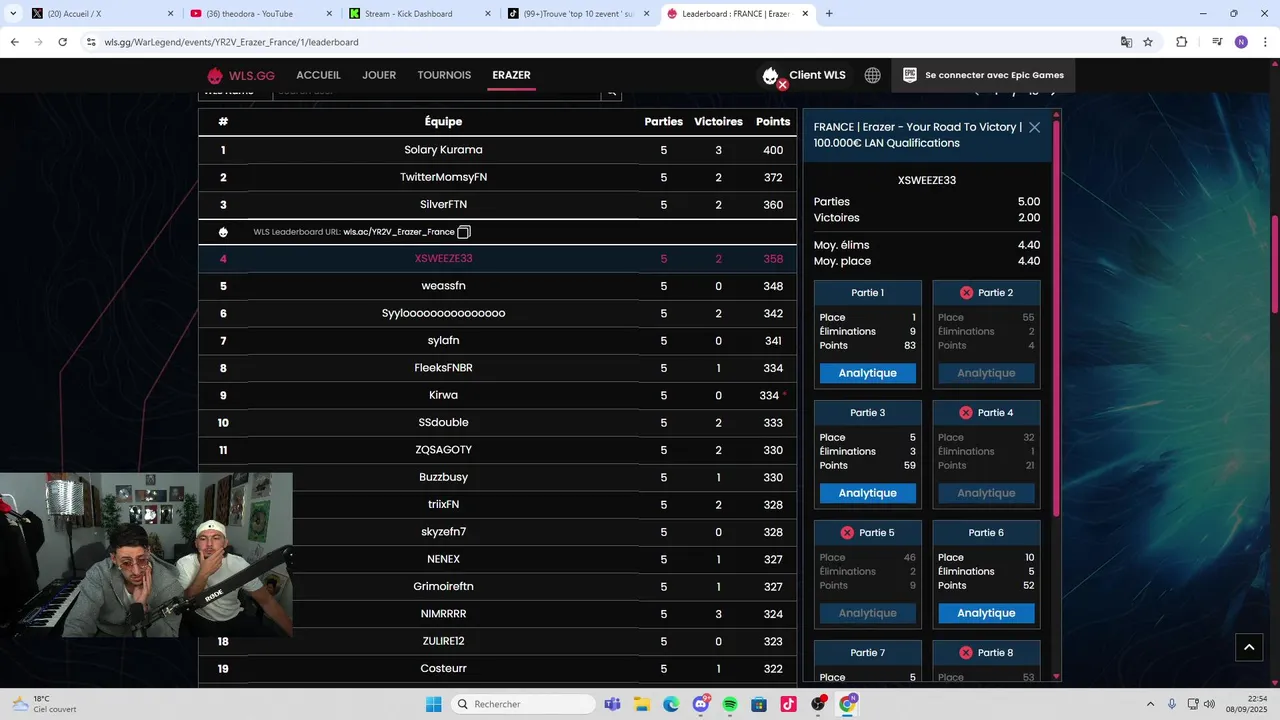The height and width of the screenshot is (720, 1280).
Task: Open a new browser tab
Action: (x=829, y=14)
